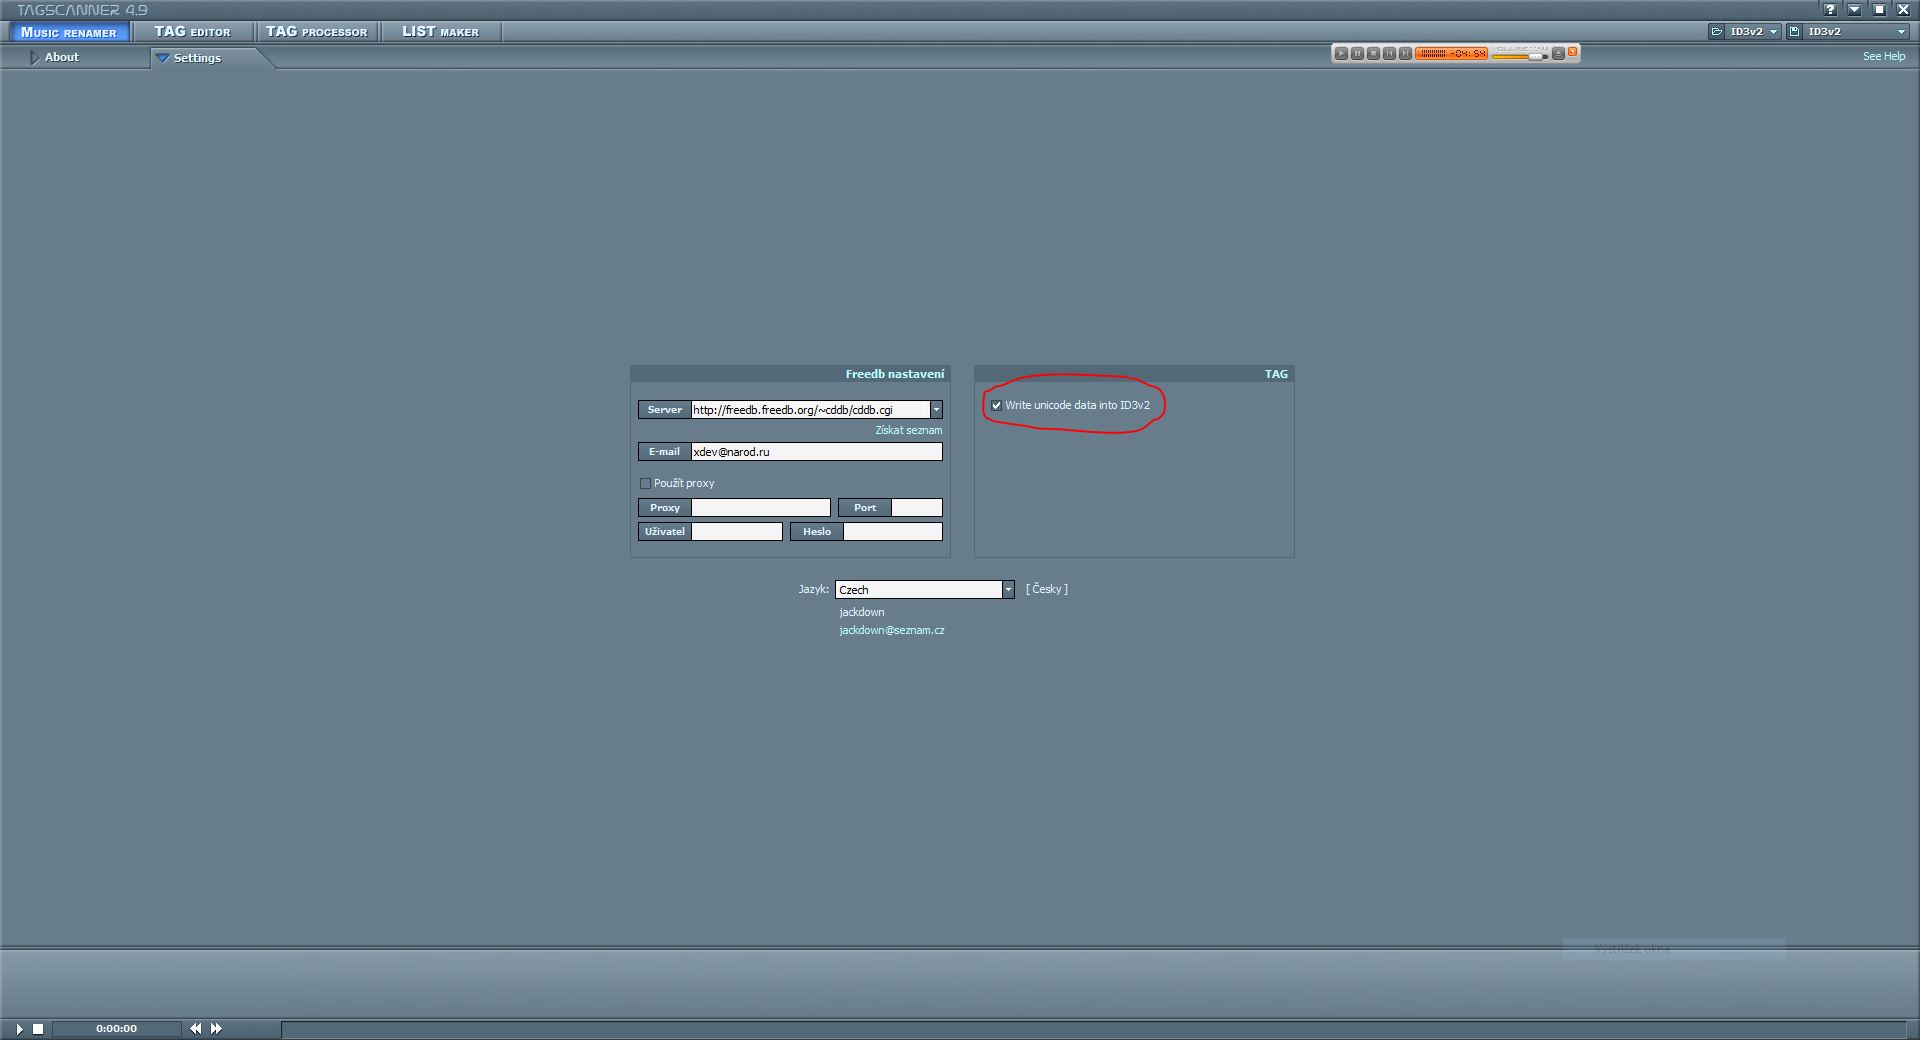This screenshot has height=1040, width=1920.
Task: Open the title bar down-arrow menu
Action: tap(1854, 9)
